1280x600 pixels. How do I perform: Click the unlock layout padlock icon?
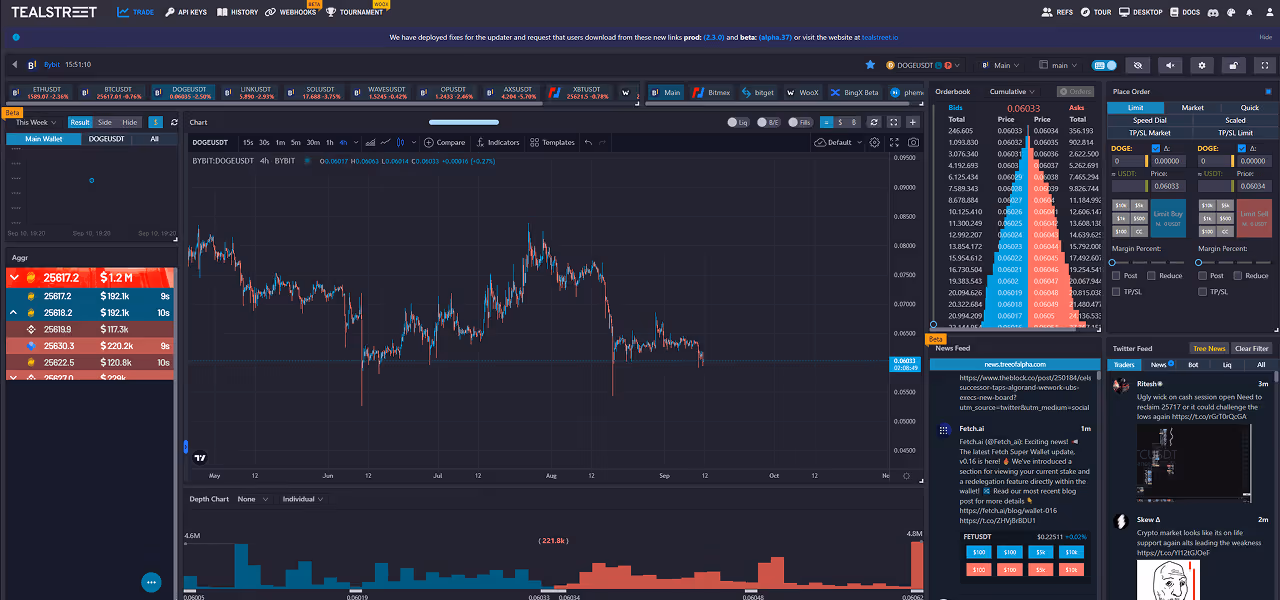tap(1234, 65)
